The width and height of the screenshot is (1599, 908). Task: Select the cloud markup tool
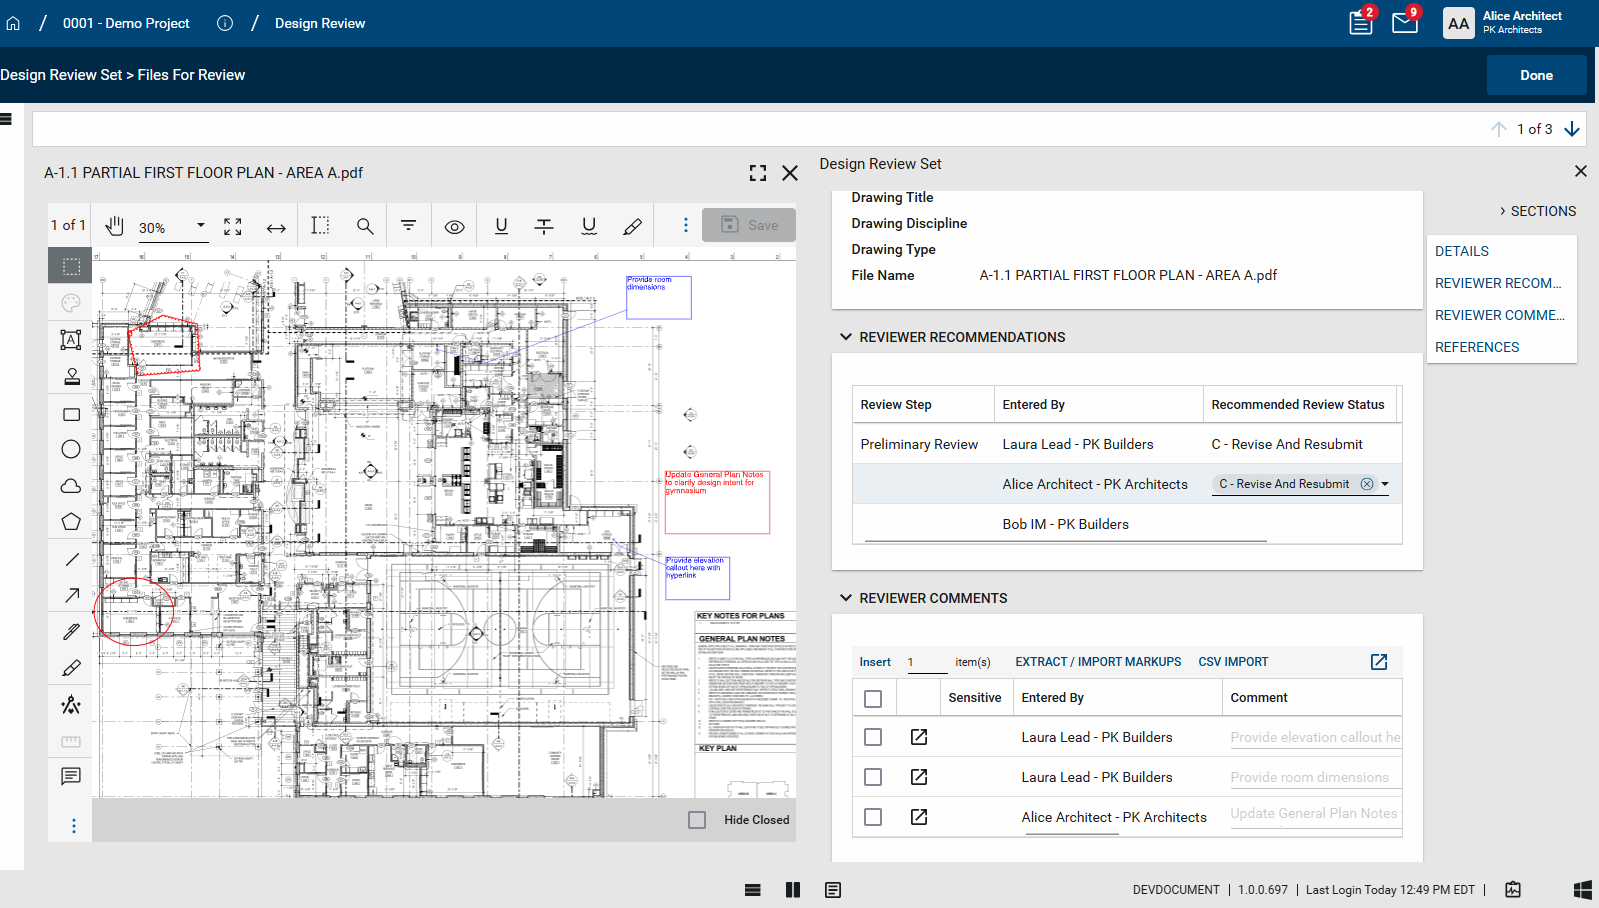coord(71,486)
